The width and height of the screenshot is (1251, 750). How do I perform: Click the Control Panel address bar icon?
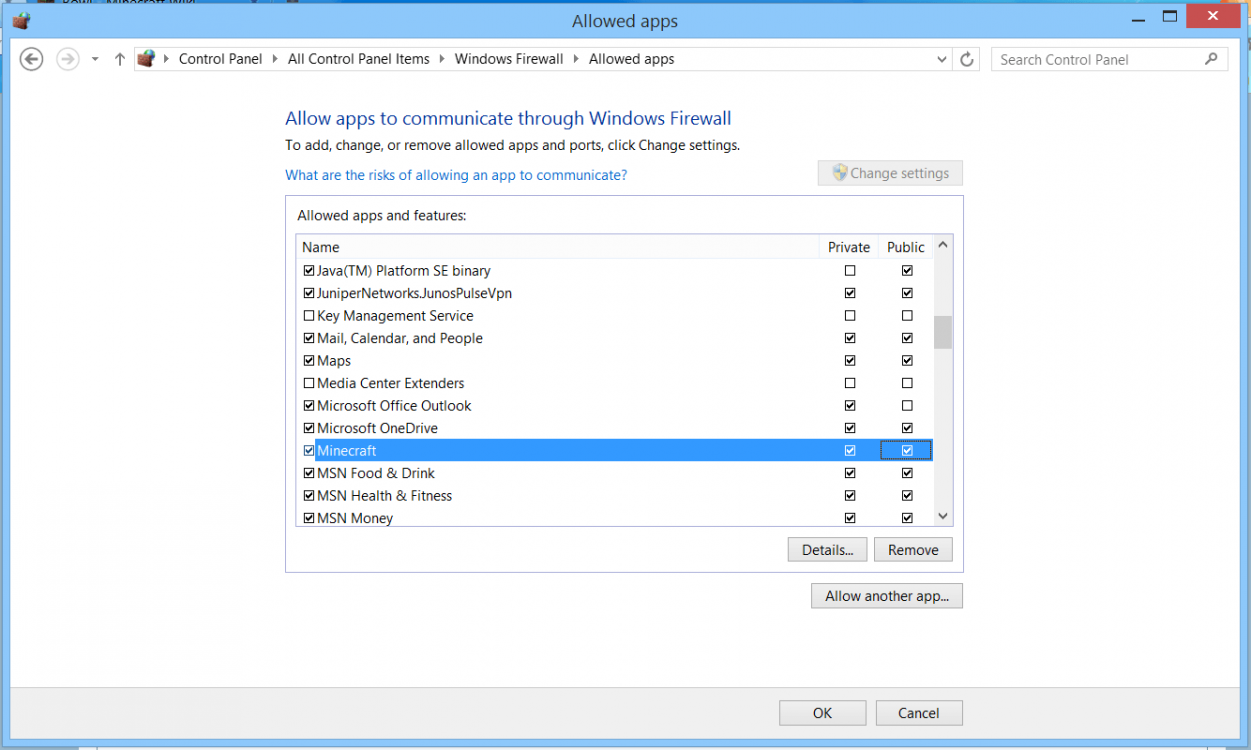[147, 60]
